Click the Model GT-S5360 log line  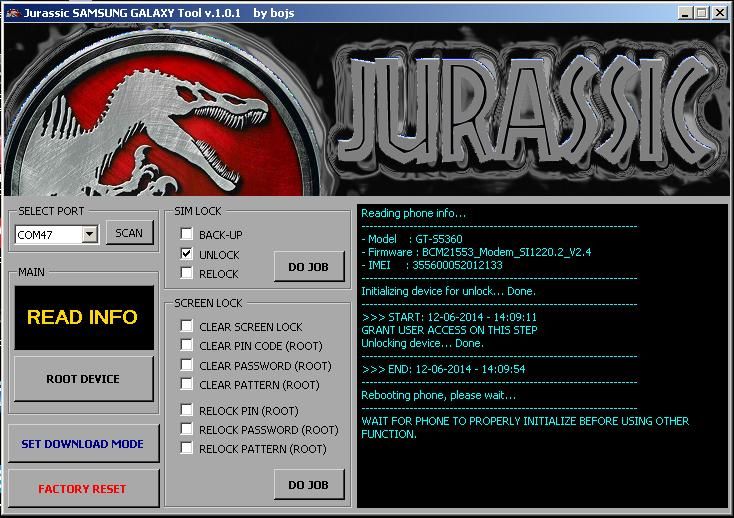click(x=412, y=239)
